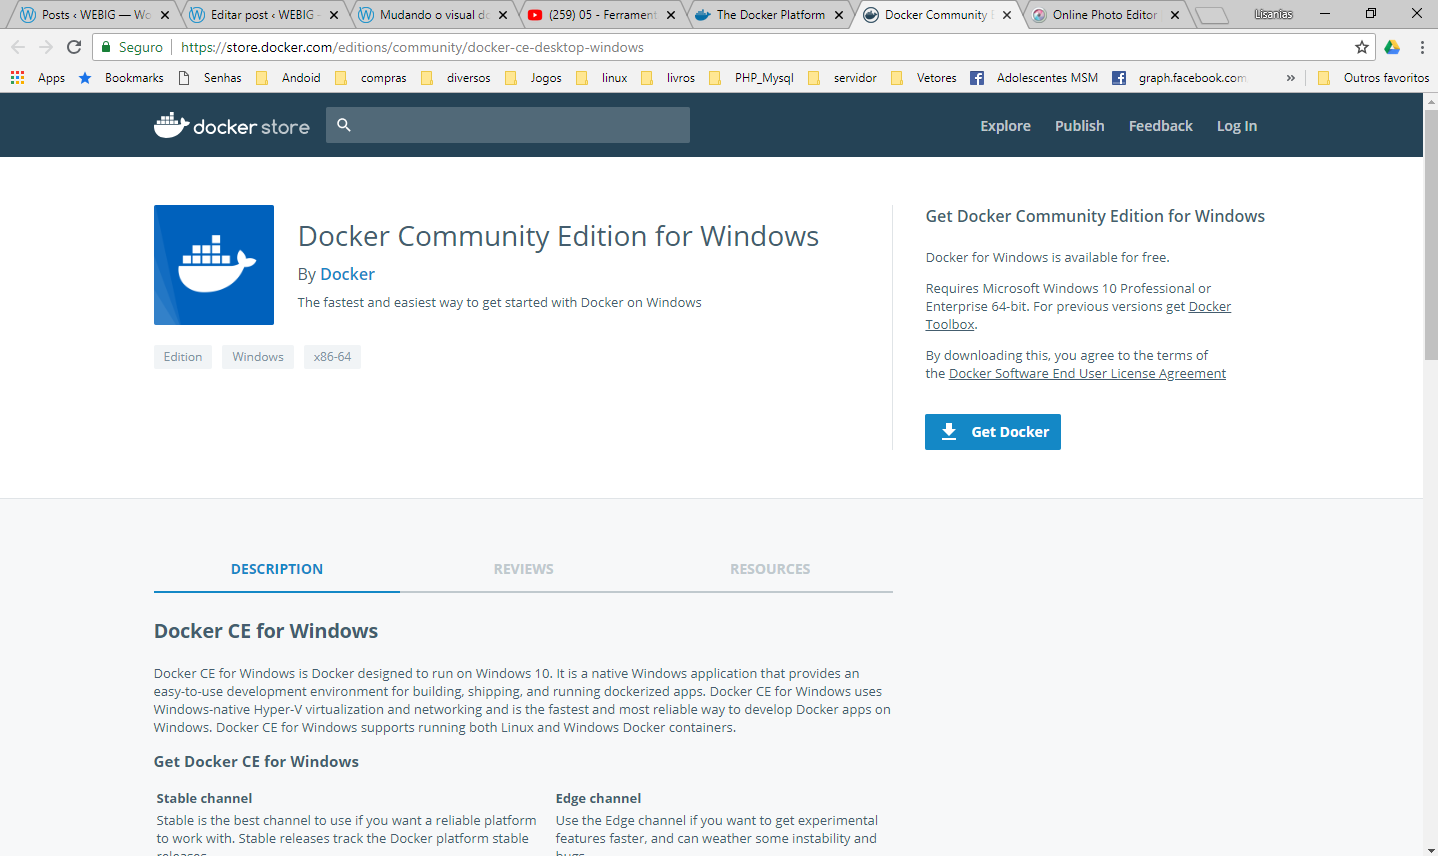This screenshot has height=856, width=1438.
Task: Open Adolescentes MSM Facebook bookmark
Action: tap(1034, 77)
